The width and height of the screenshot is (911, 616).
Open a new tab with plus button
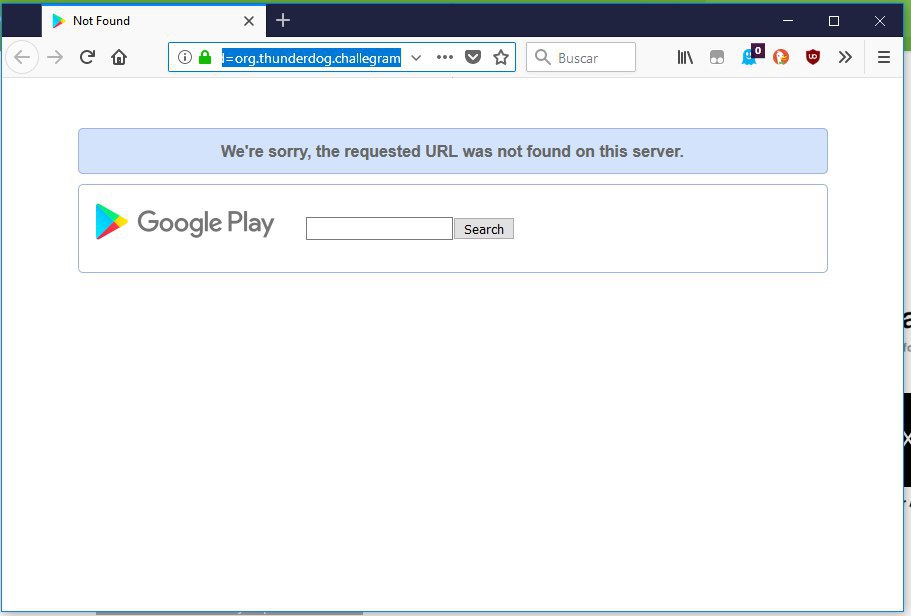pos(283,21)
